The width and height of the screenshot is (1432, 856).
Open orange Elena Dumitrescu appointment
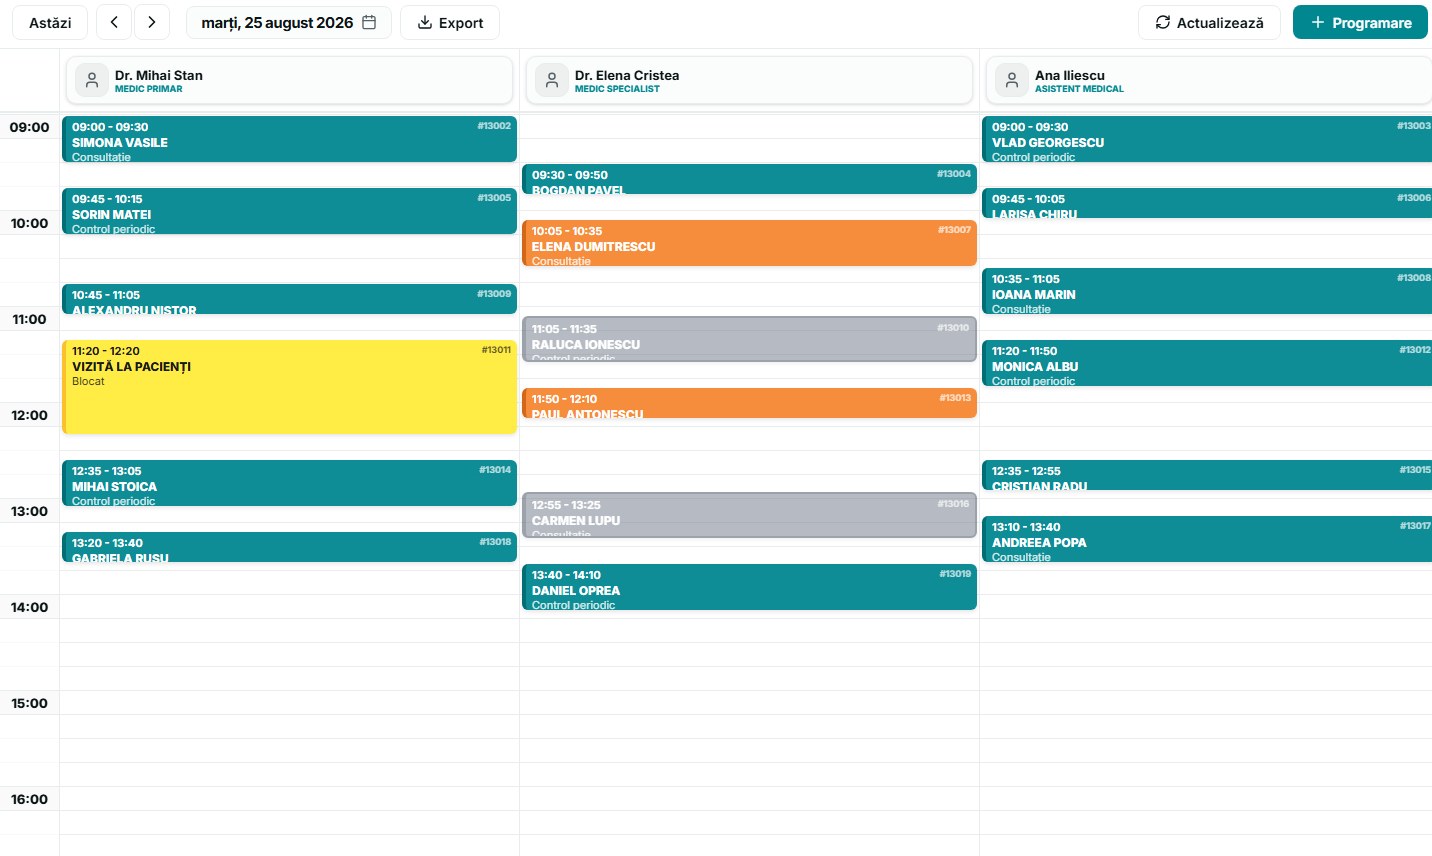point(749,243)
